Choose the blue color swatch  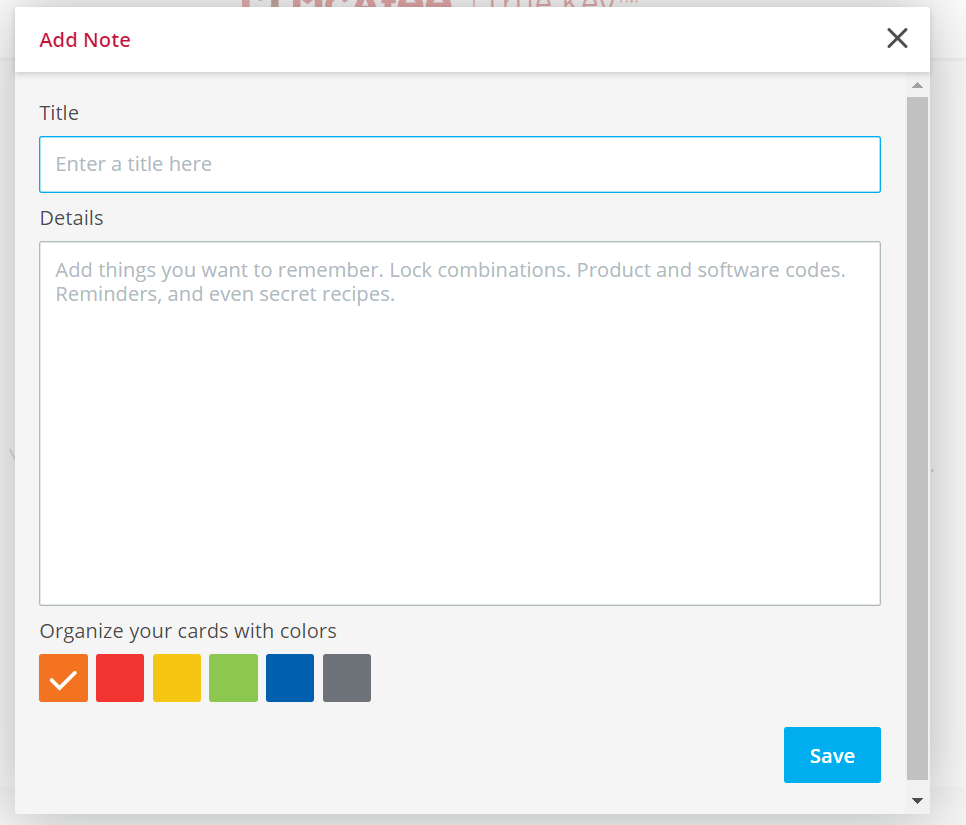coord(290,678)
